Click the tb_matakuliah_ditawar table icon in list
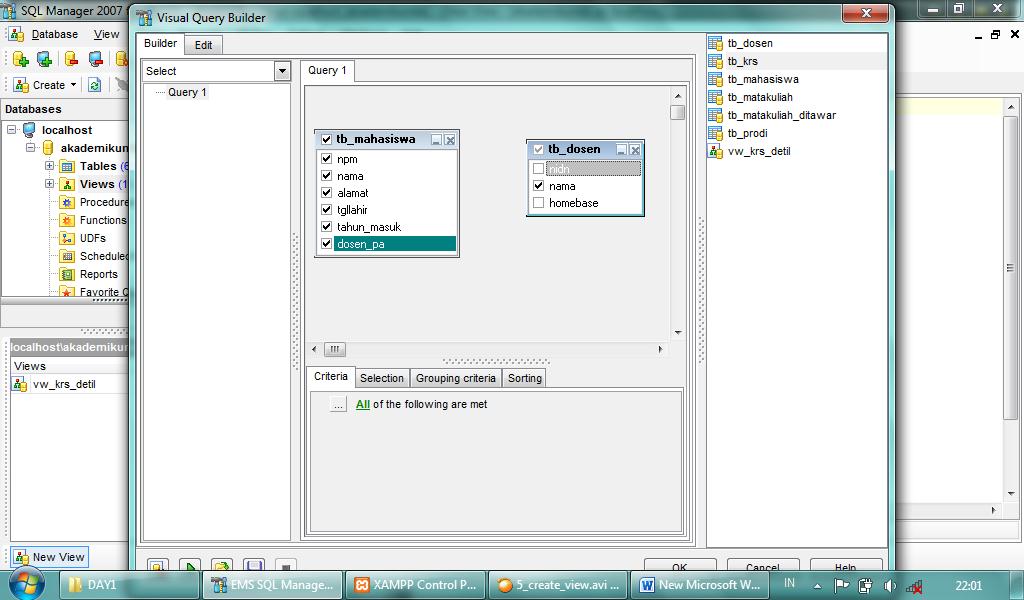 pos(715,115)
